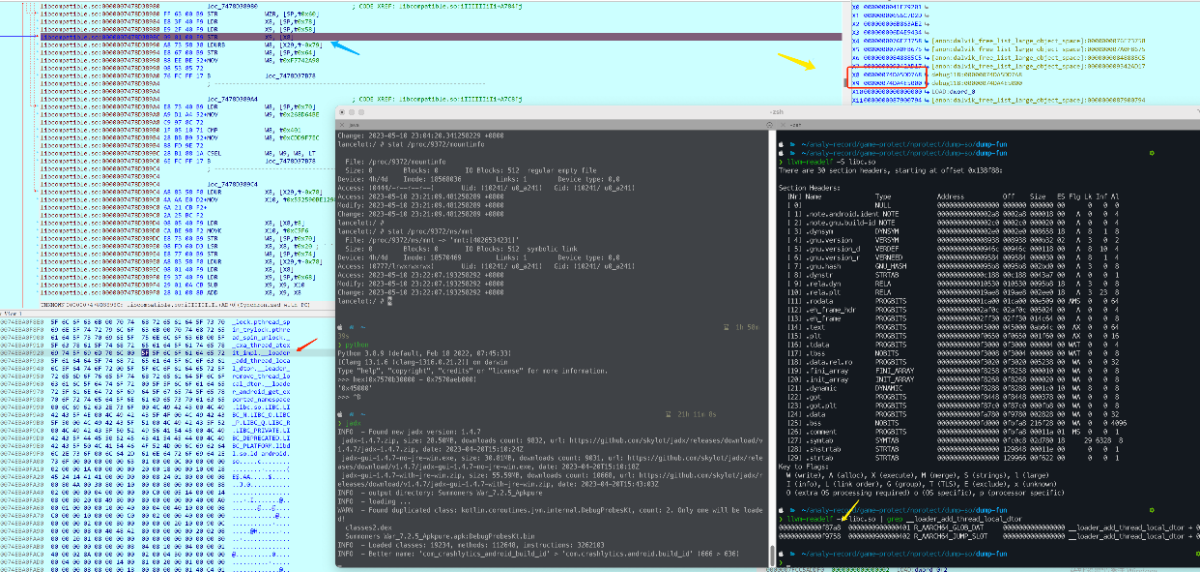Click the '.rela.plt' section row
This screenshot has width=1200, height=572.
[x=953, y=293]
